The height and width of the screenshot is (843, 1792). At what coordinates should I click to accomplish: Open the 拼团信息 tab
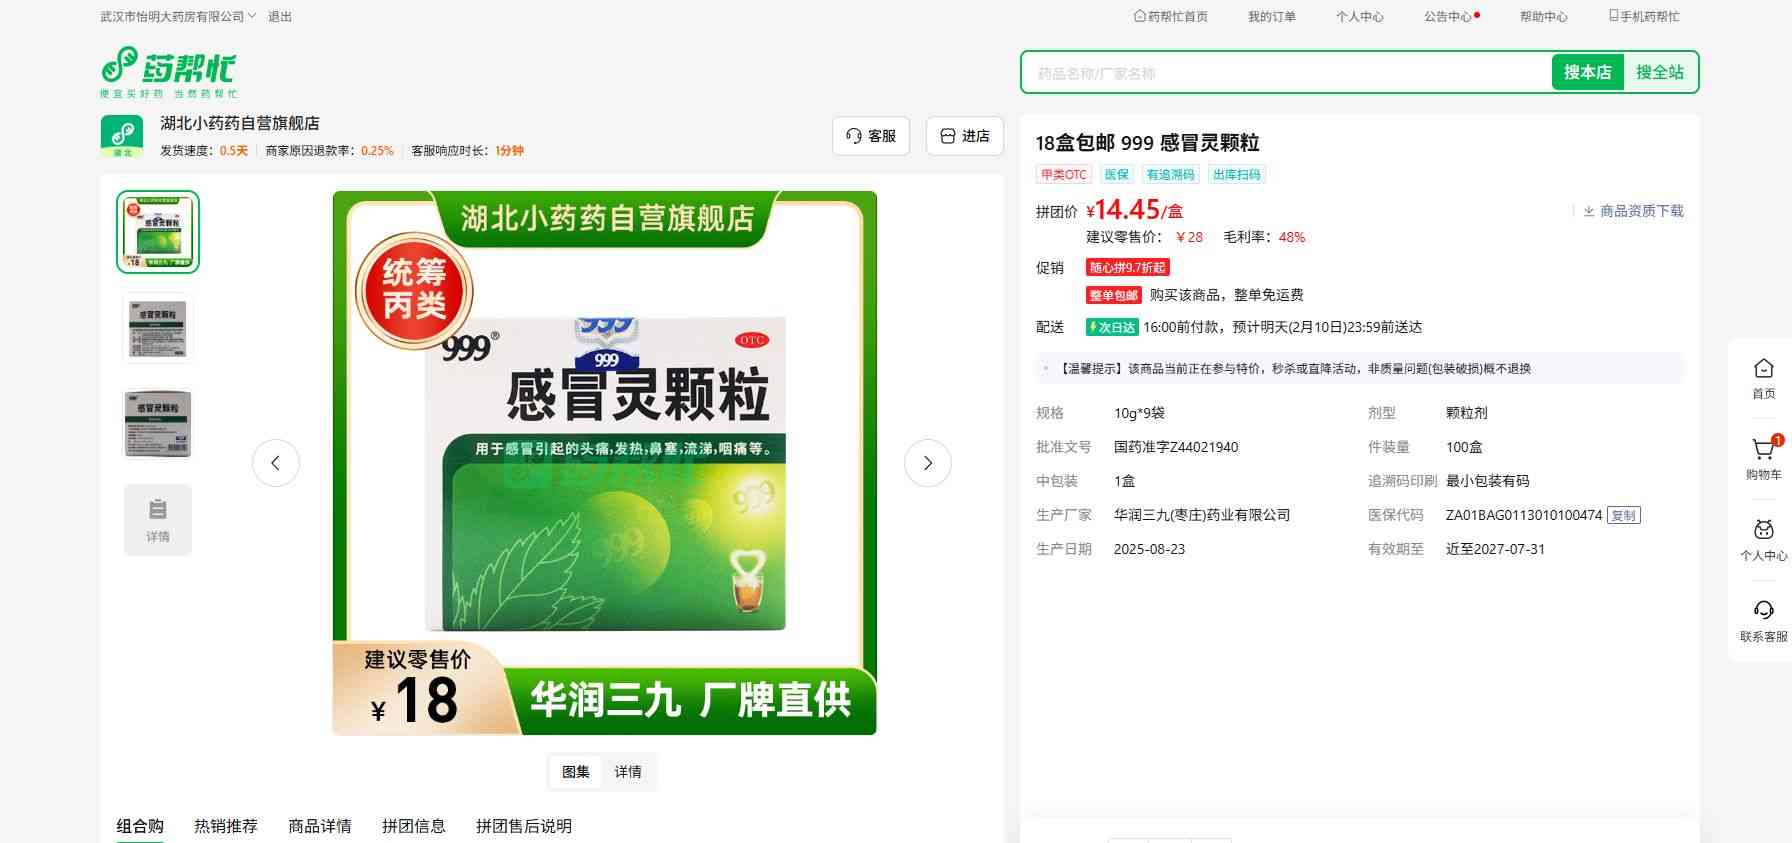point(413,826)
